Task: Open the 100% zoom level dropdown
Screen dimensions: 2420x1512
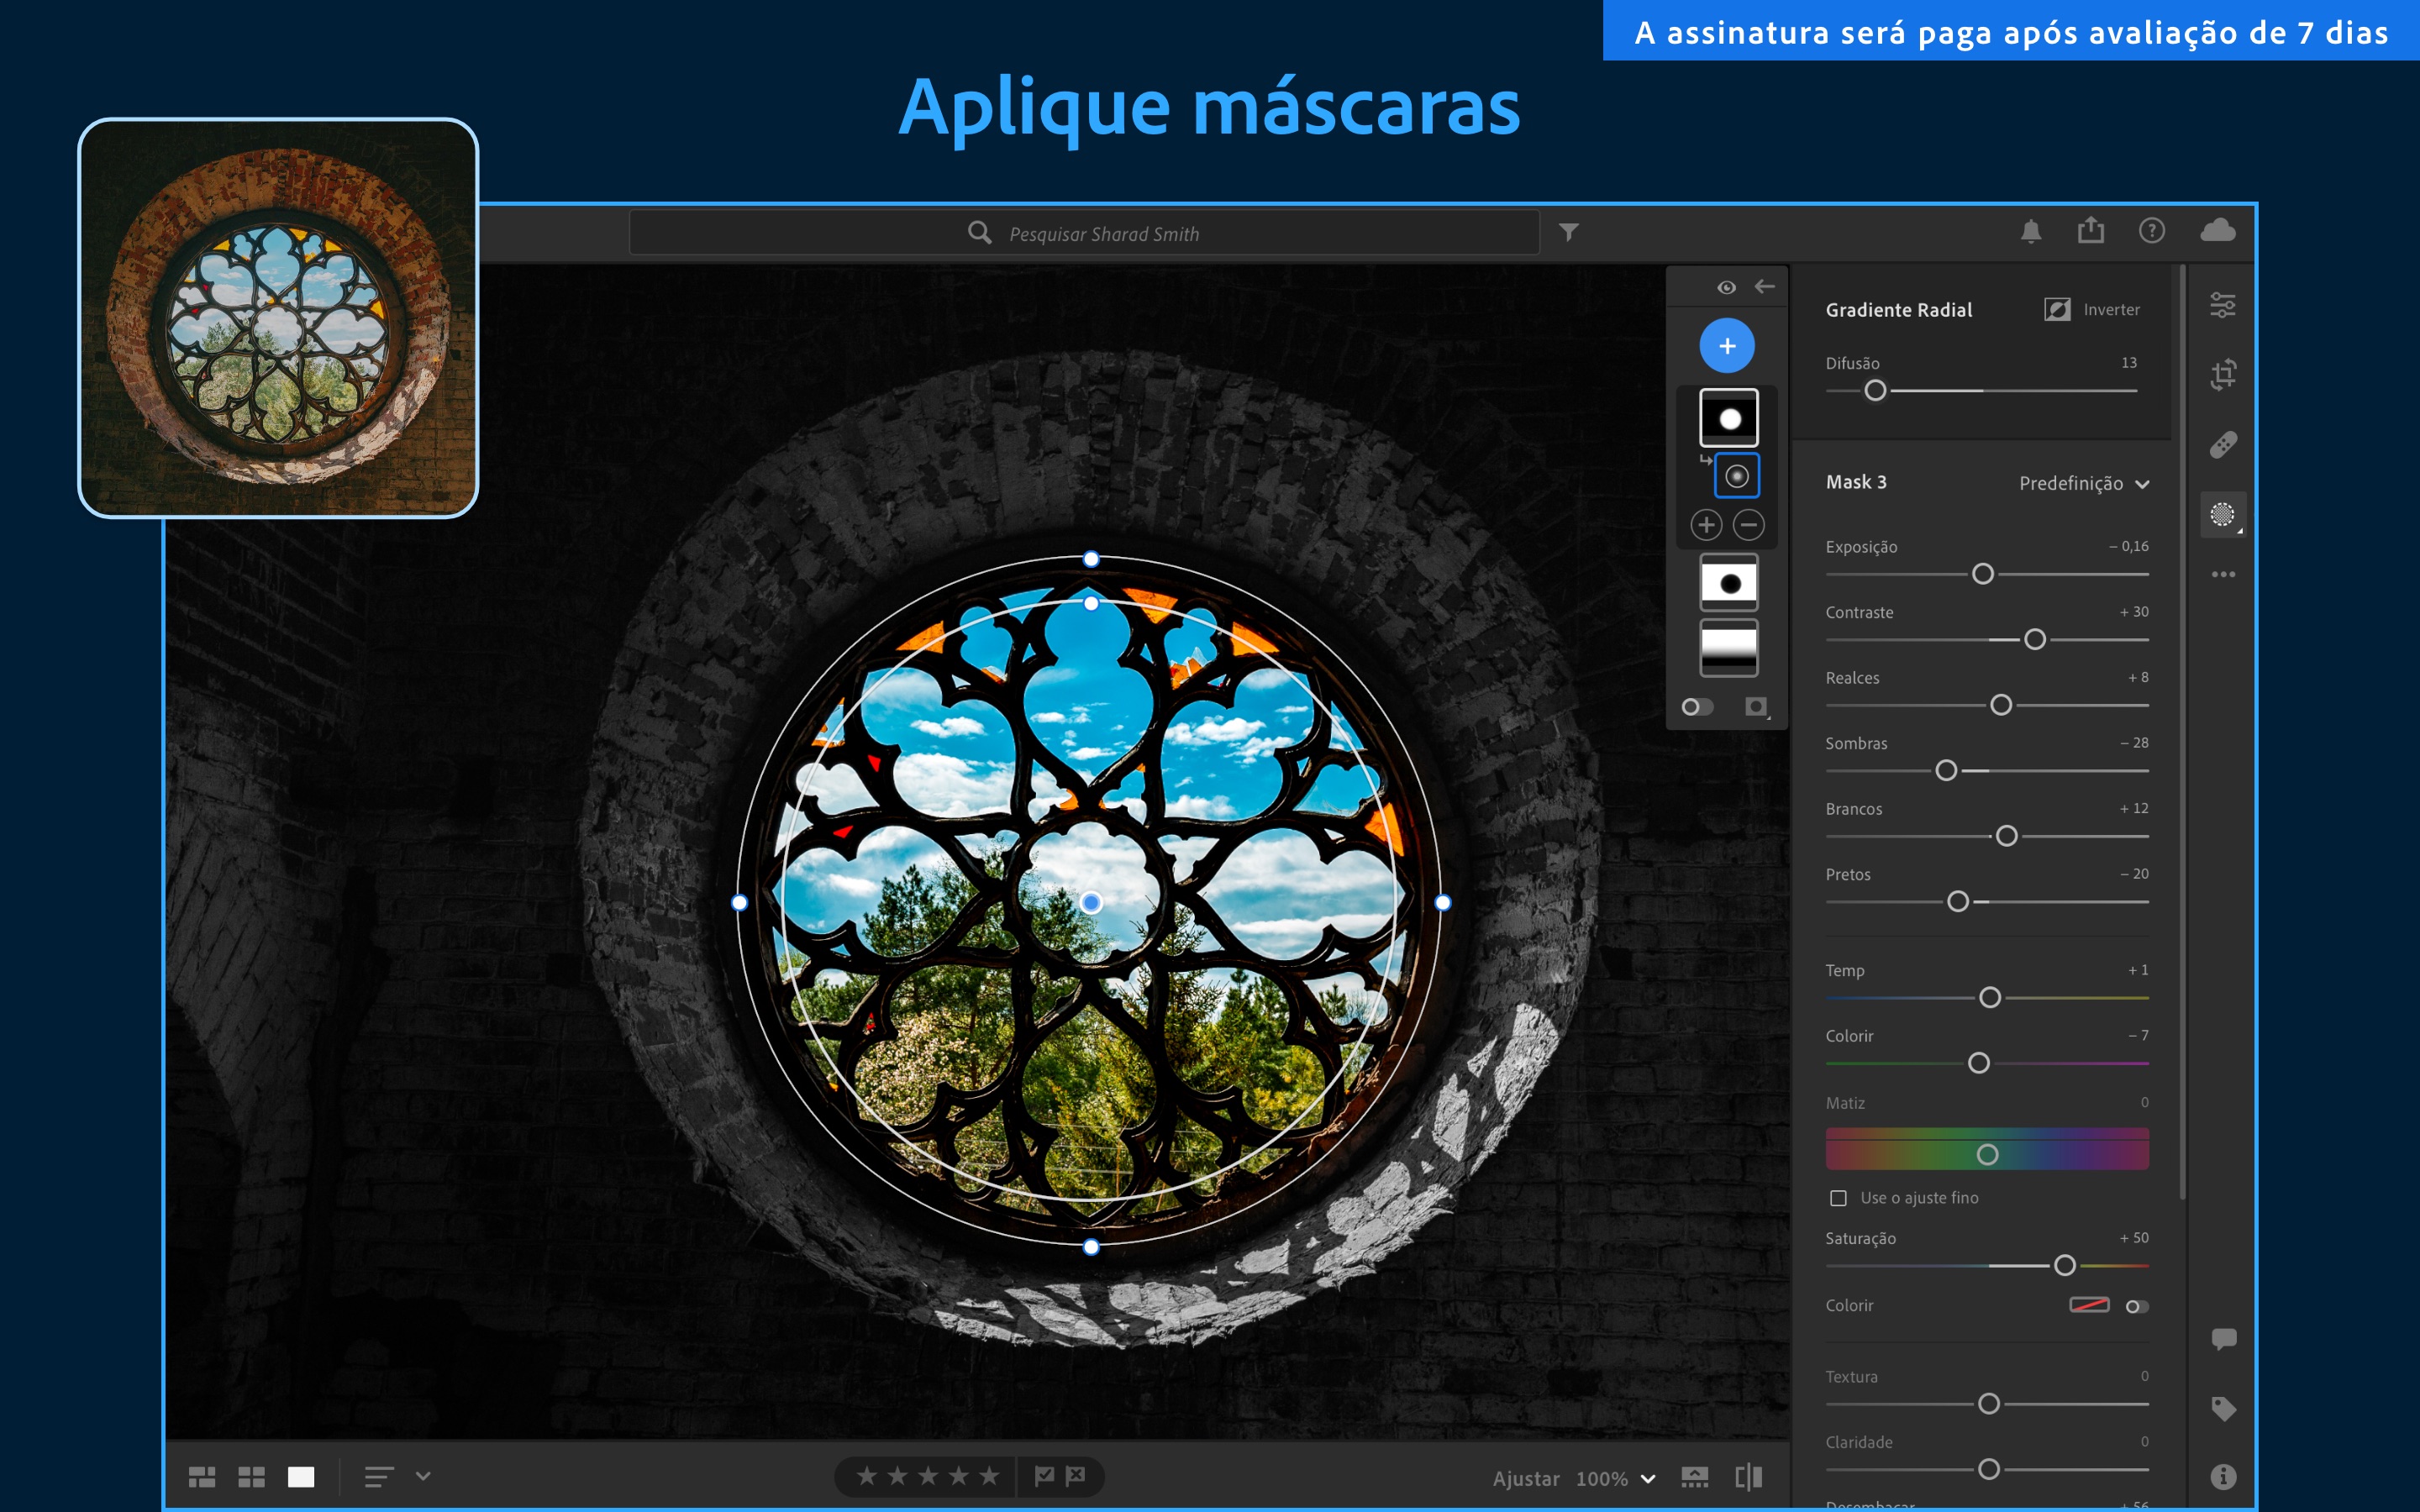Action: [x=1615, y=1478]
